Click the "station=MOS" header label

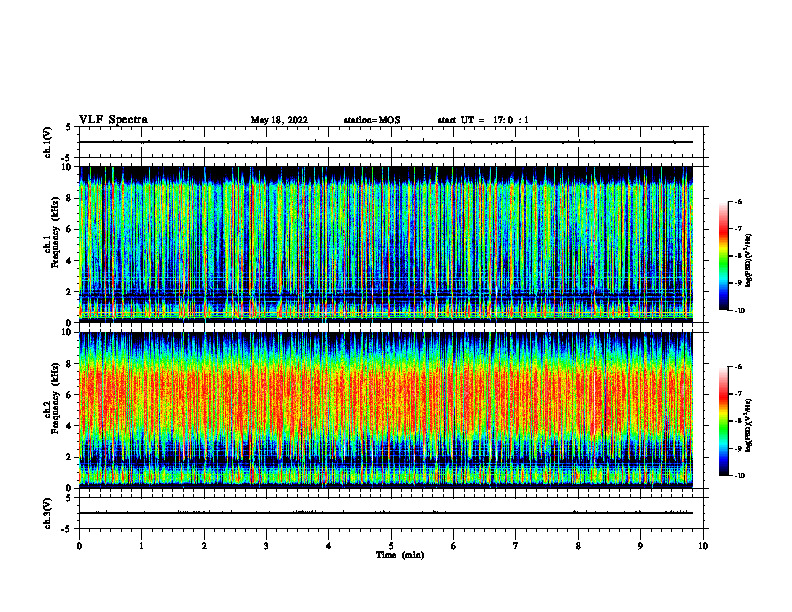pos(372,120)
